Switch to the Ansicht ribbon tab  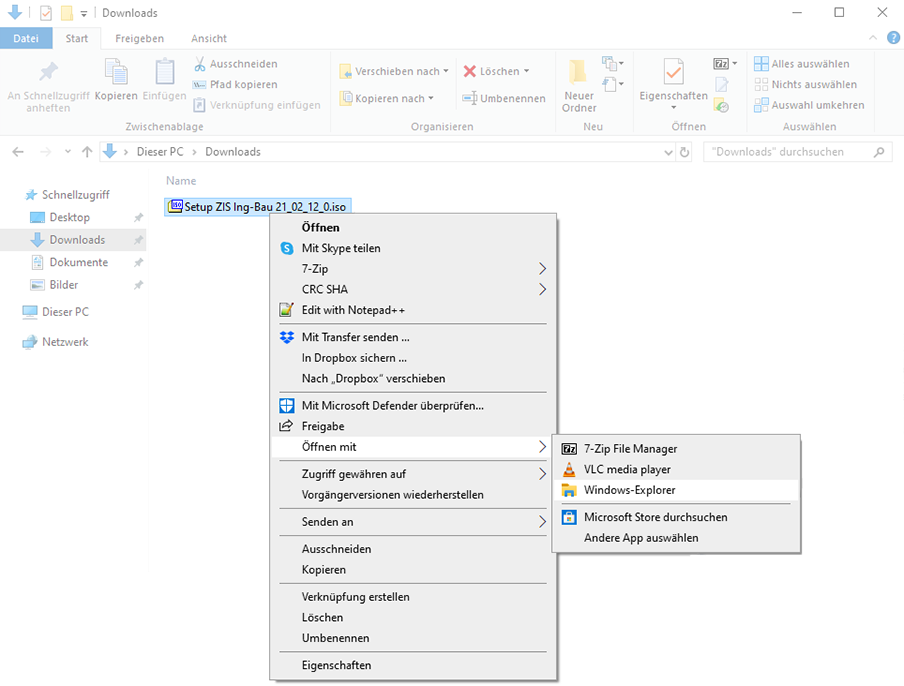[209, 39]
